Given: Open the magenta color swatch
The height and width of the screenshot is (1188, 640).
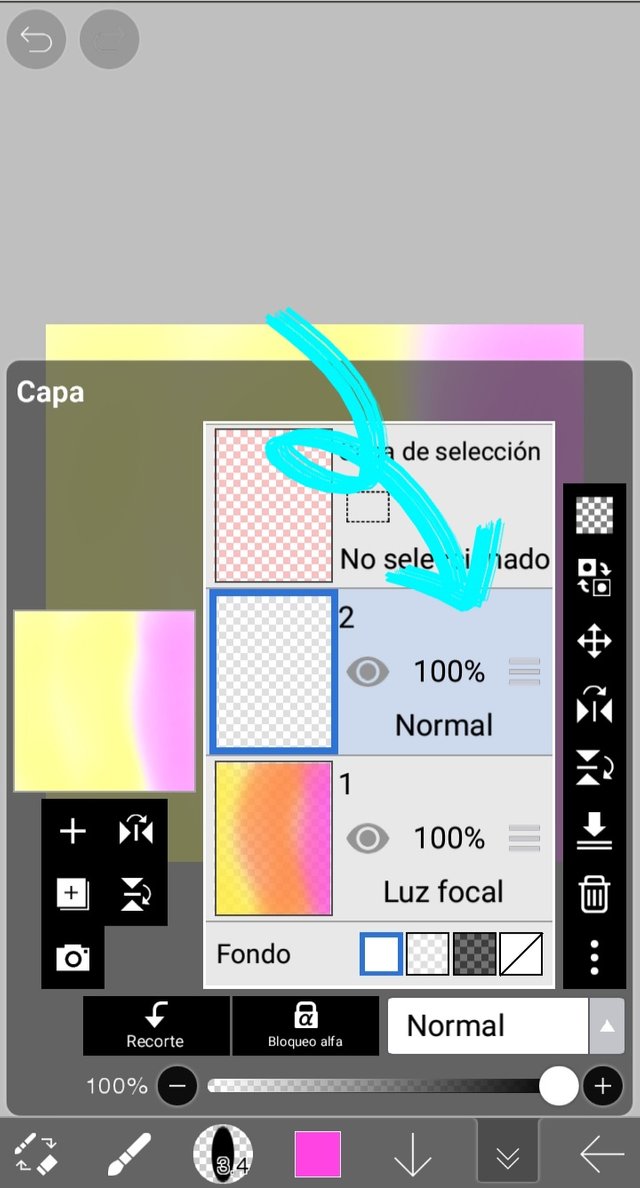Looking at the screenshot, I should (317, 1155).
